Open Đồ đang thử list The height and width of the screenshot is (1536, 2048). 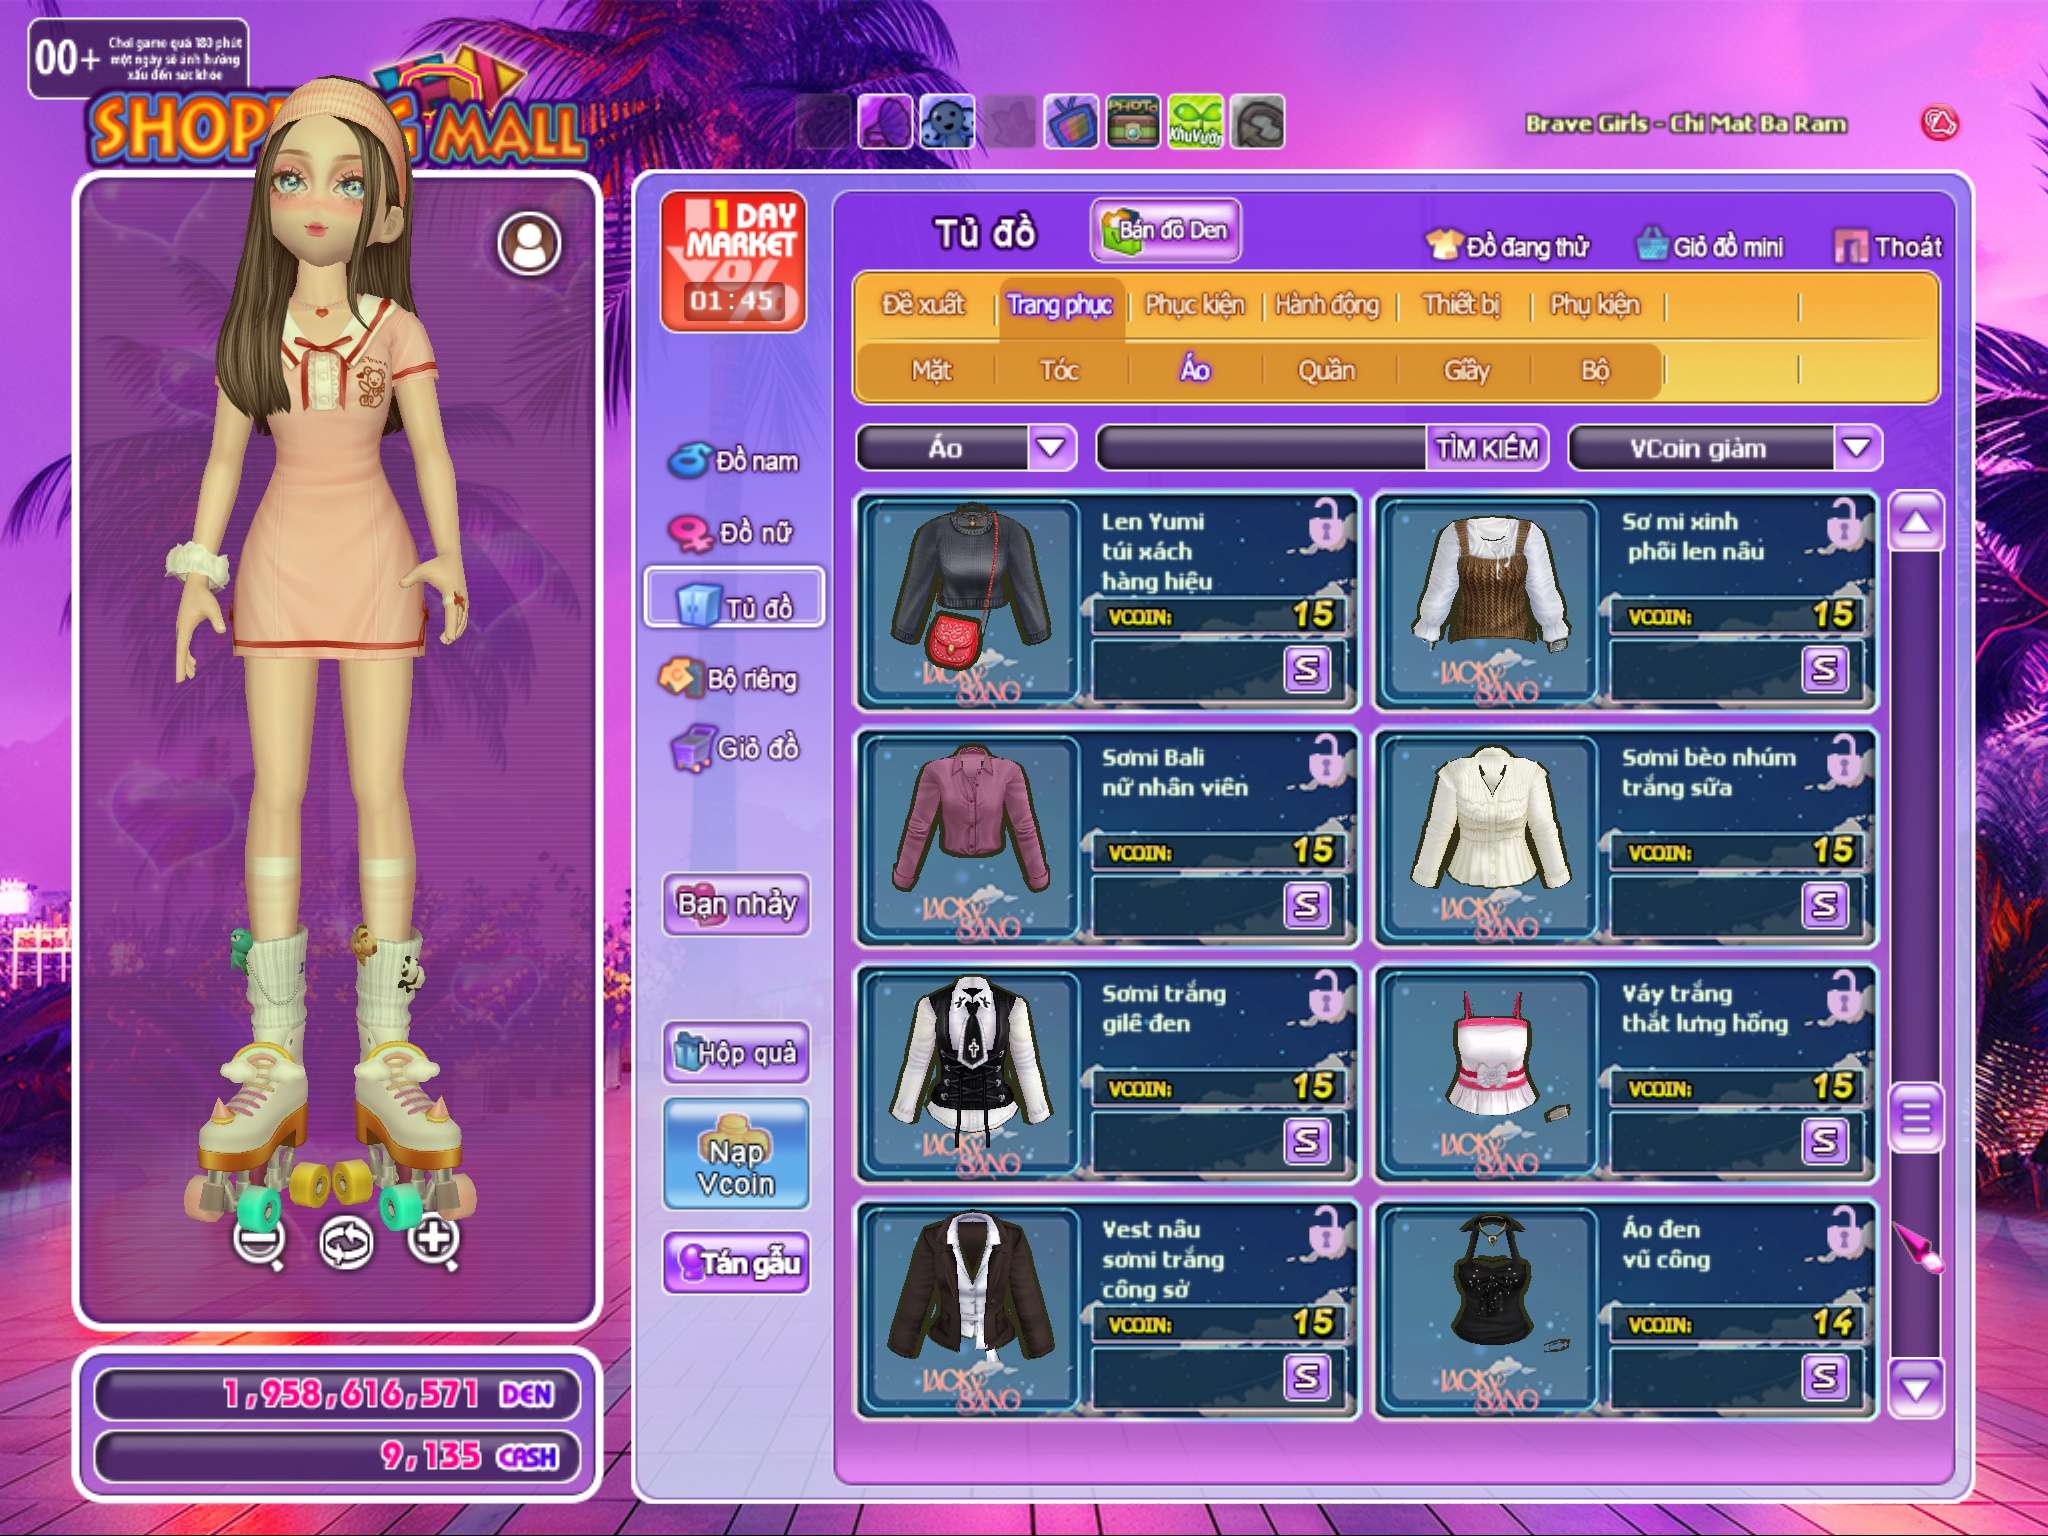[x=1508, y=246]
